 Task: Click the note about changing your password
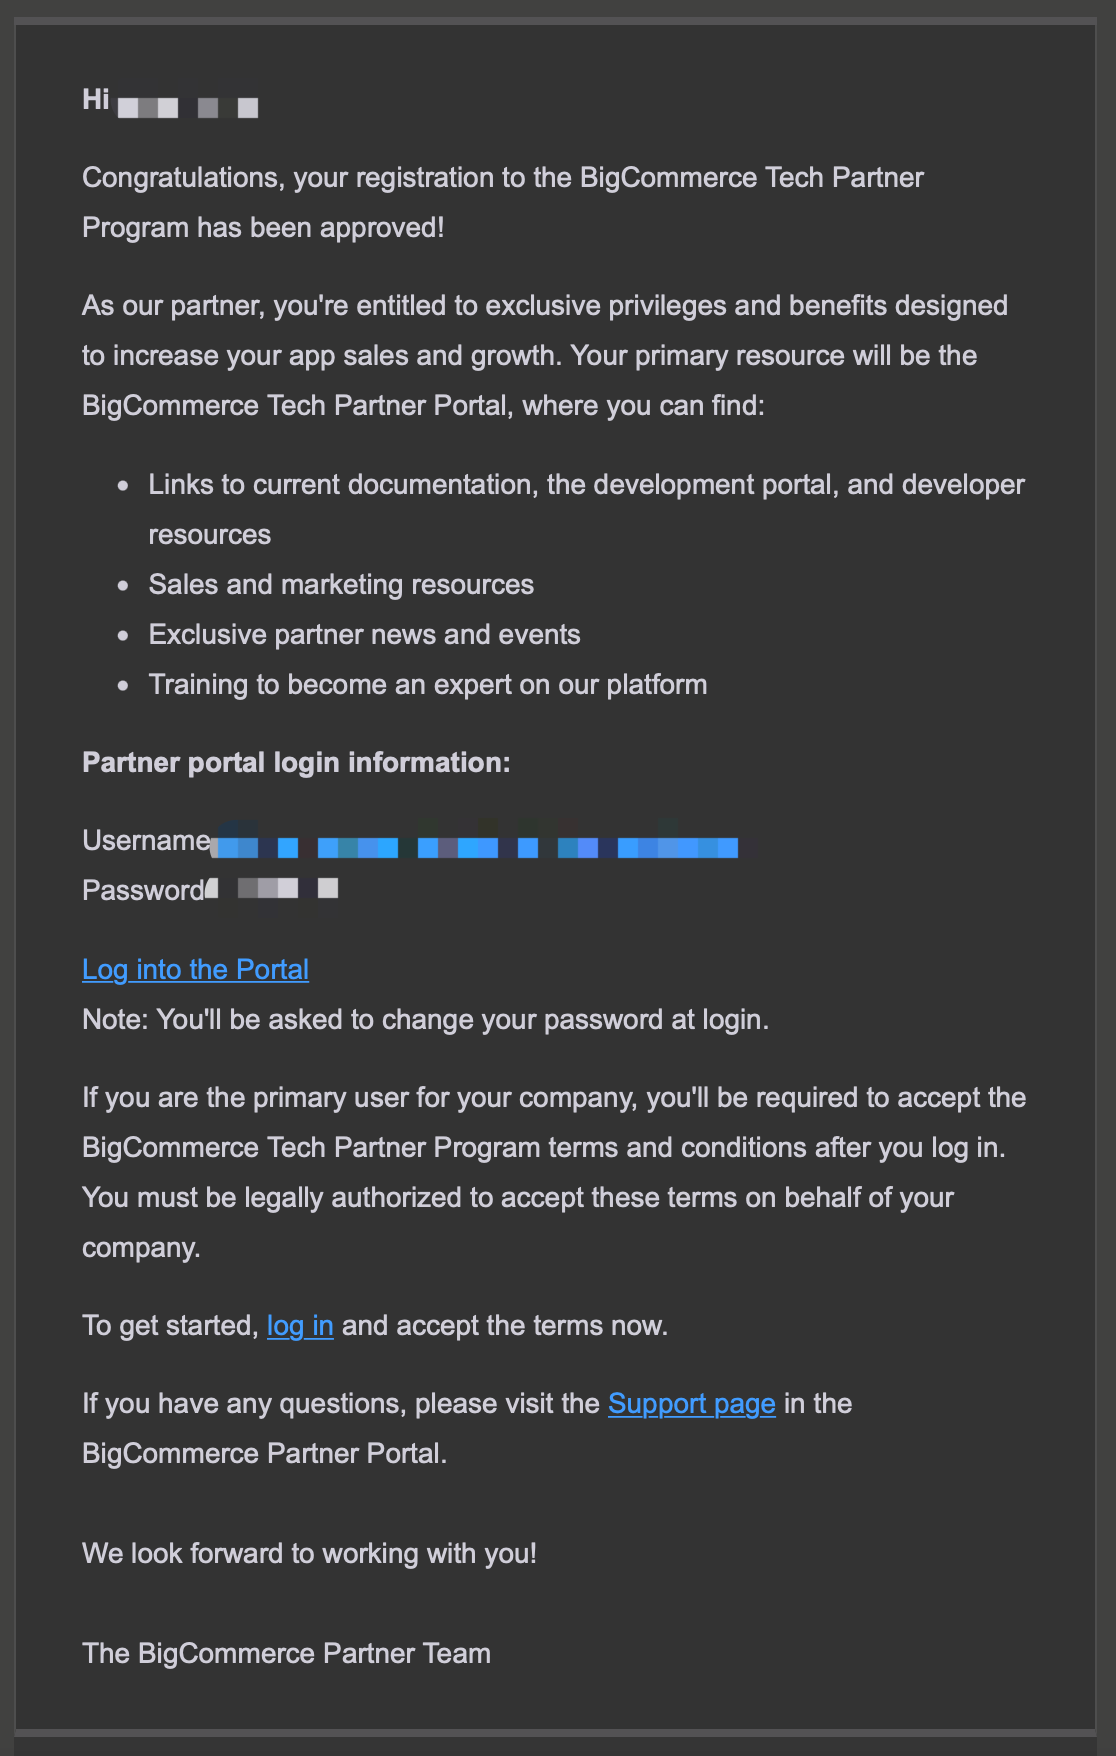click(x=425, y=1019)
